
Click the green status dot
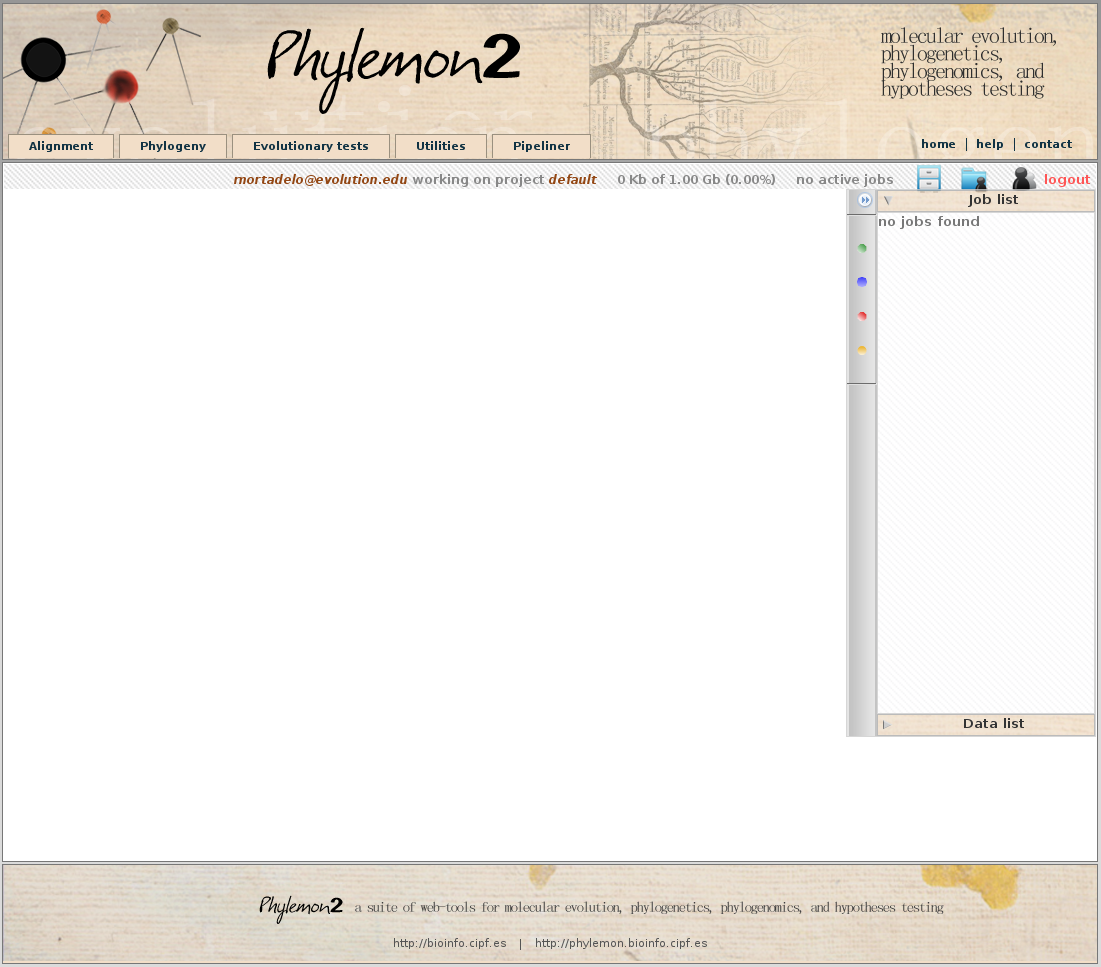coord(862,248)
